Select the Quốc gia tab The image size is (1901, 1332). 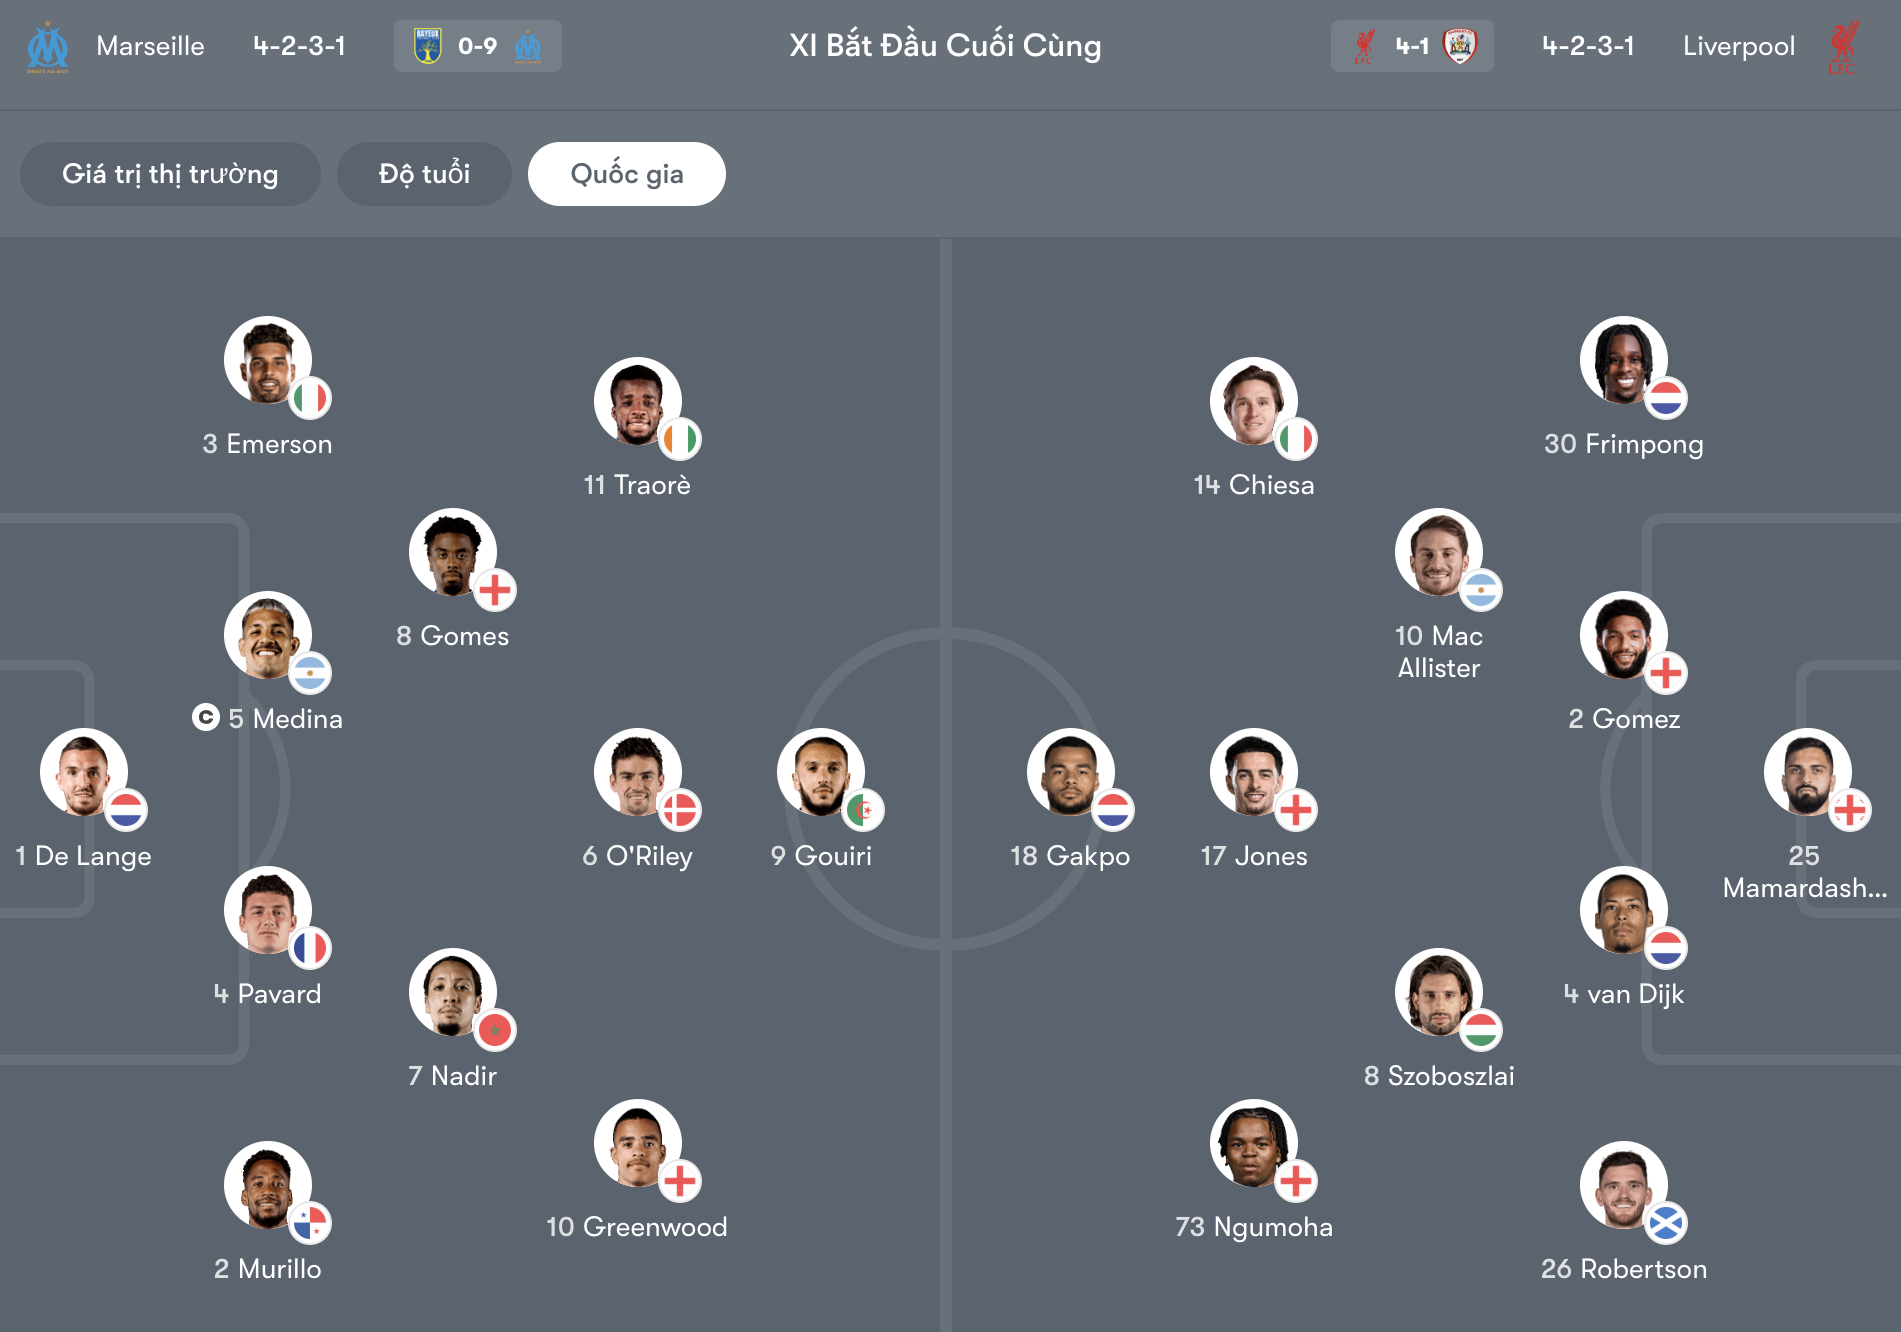(x=626, y=174)
